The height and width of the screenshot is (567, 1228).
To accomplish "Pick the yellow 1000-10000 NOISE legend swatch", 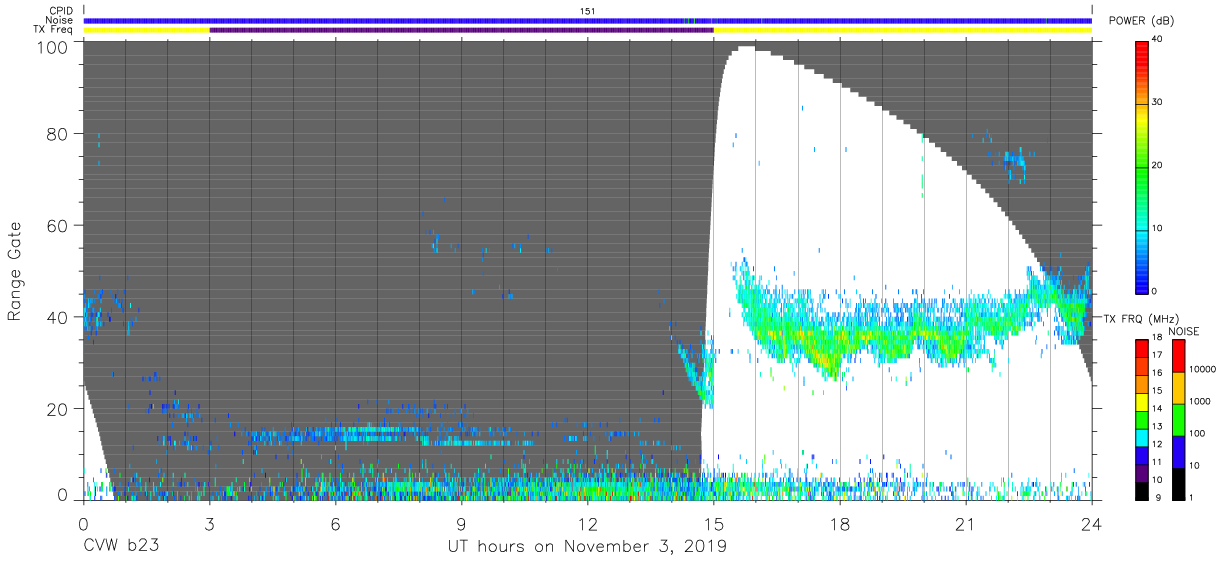I will (x=1178, y=388).
